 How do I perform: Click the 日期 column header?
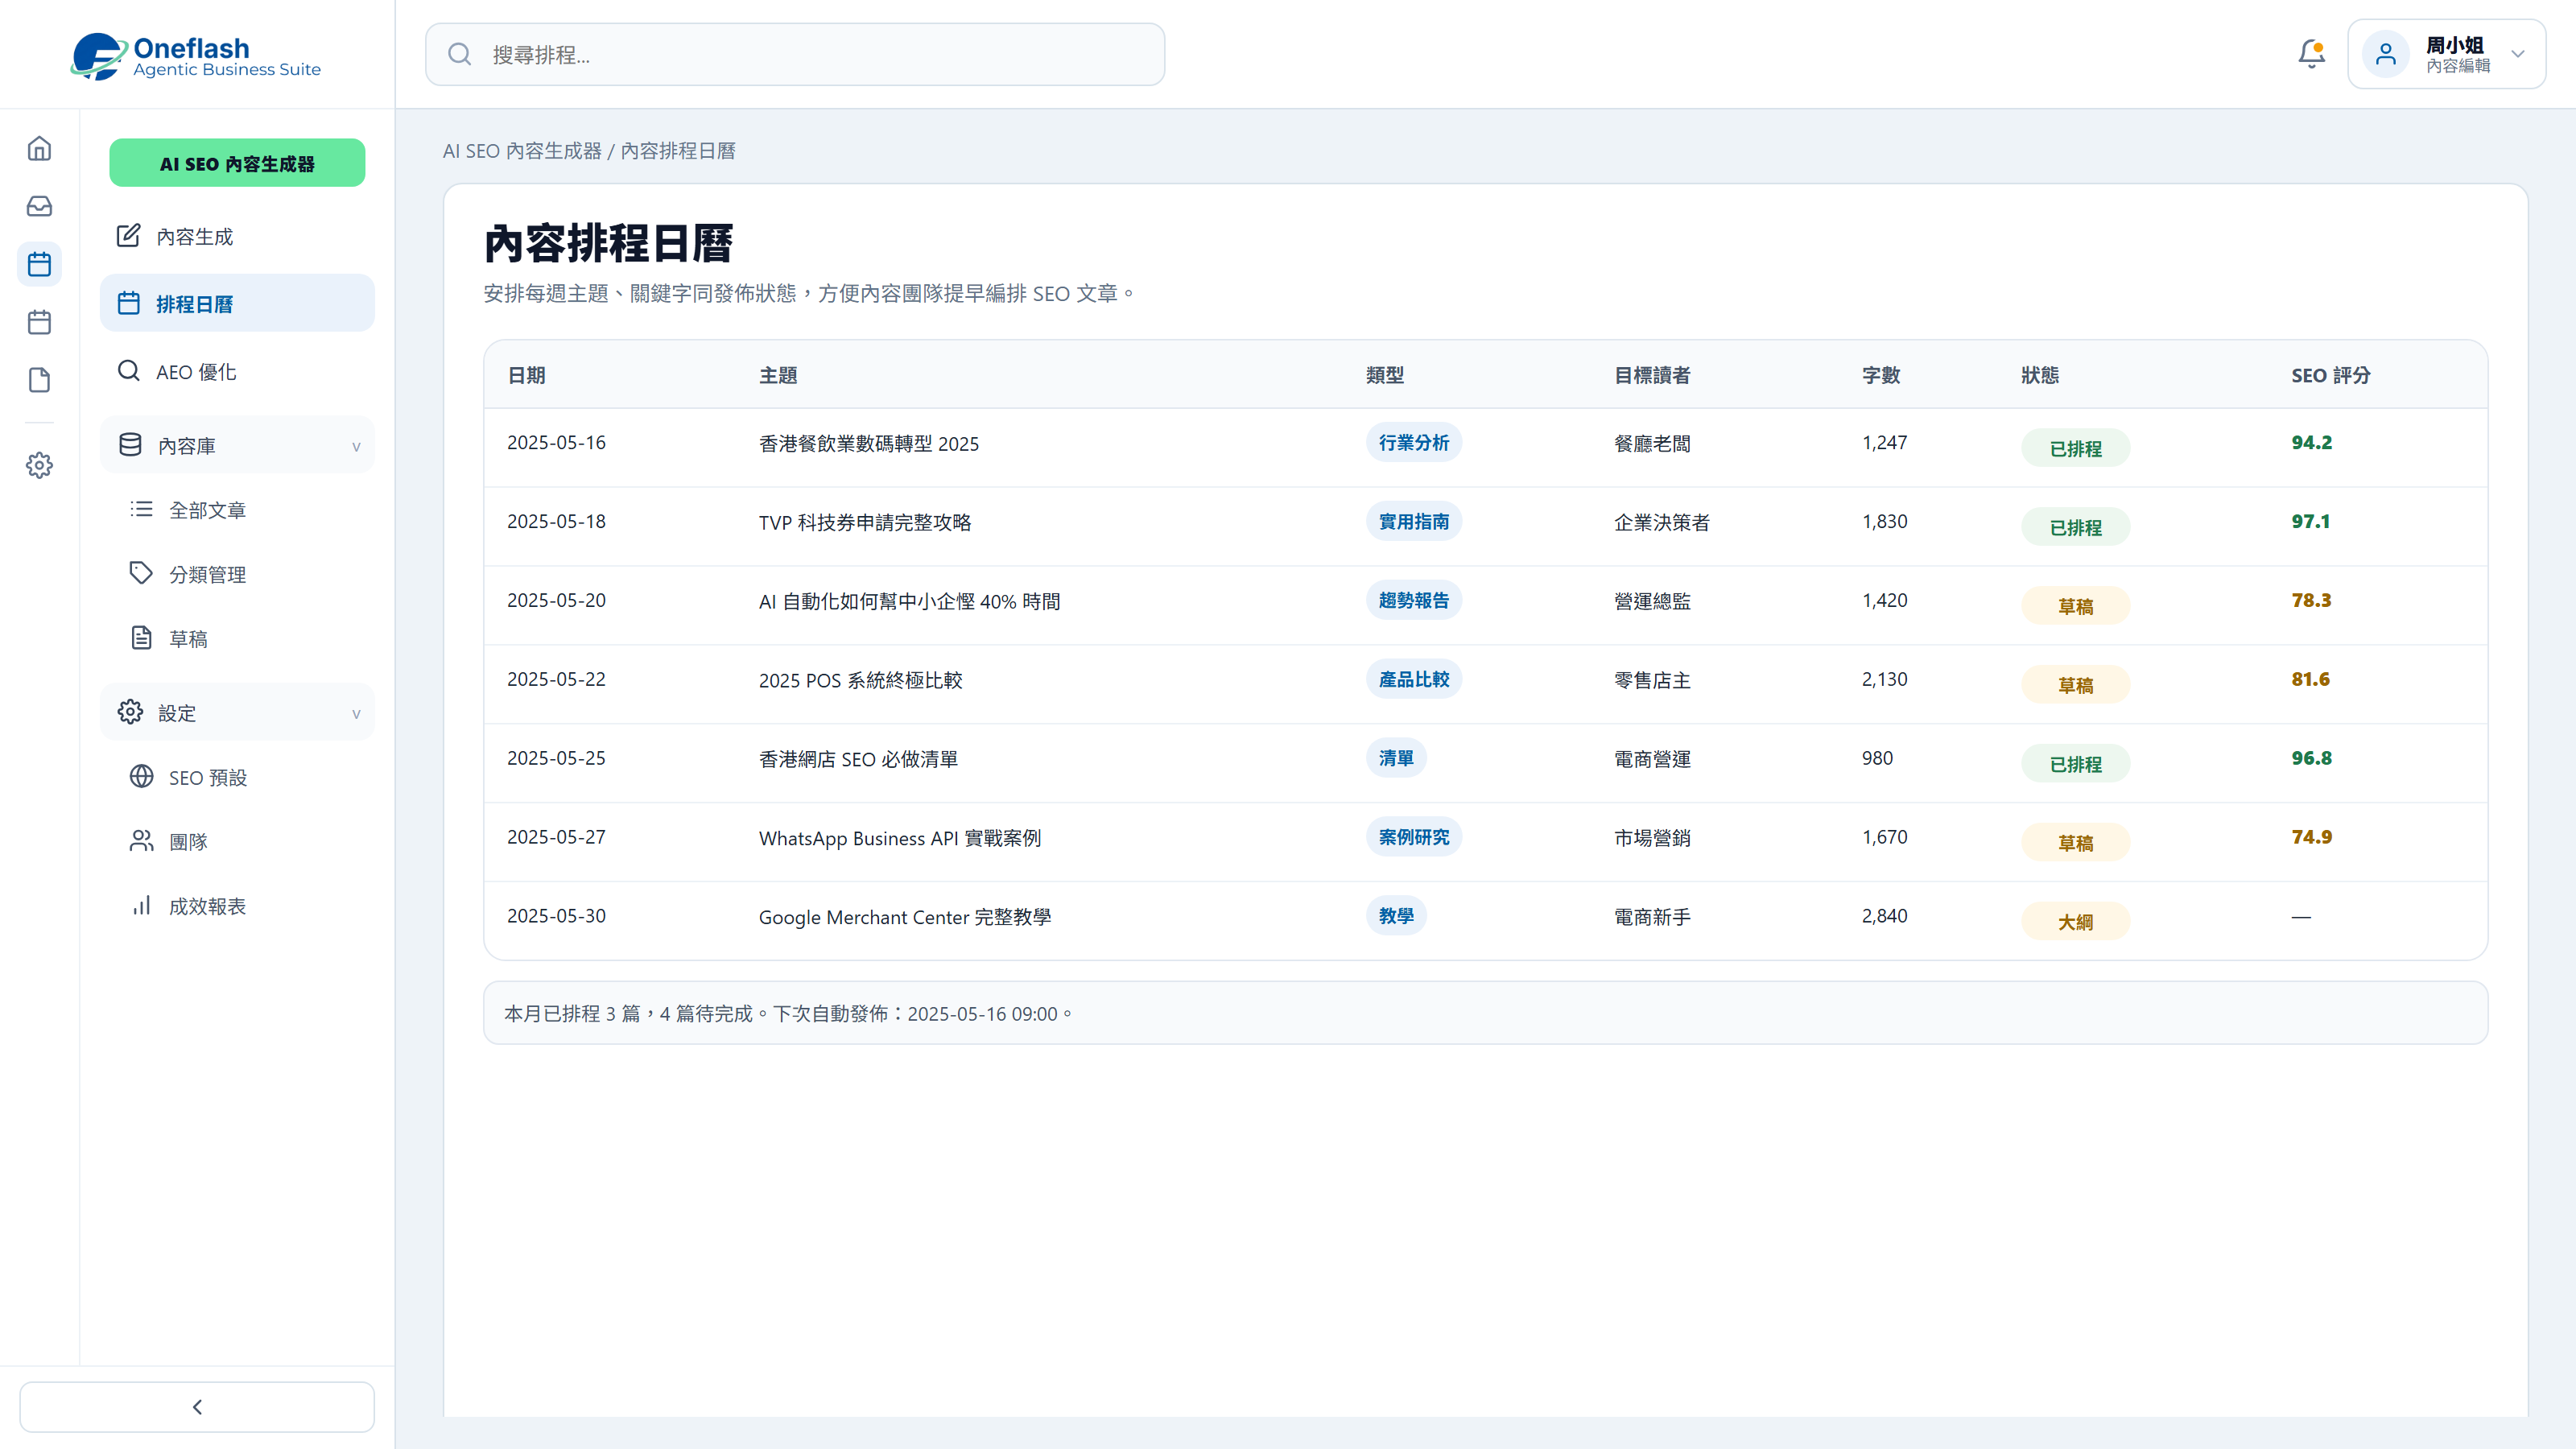[526, 375]
